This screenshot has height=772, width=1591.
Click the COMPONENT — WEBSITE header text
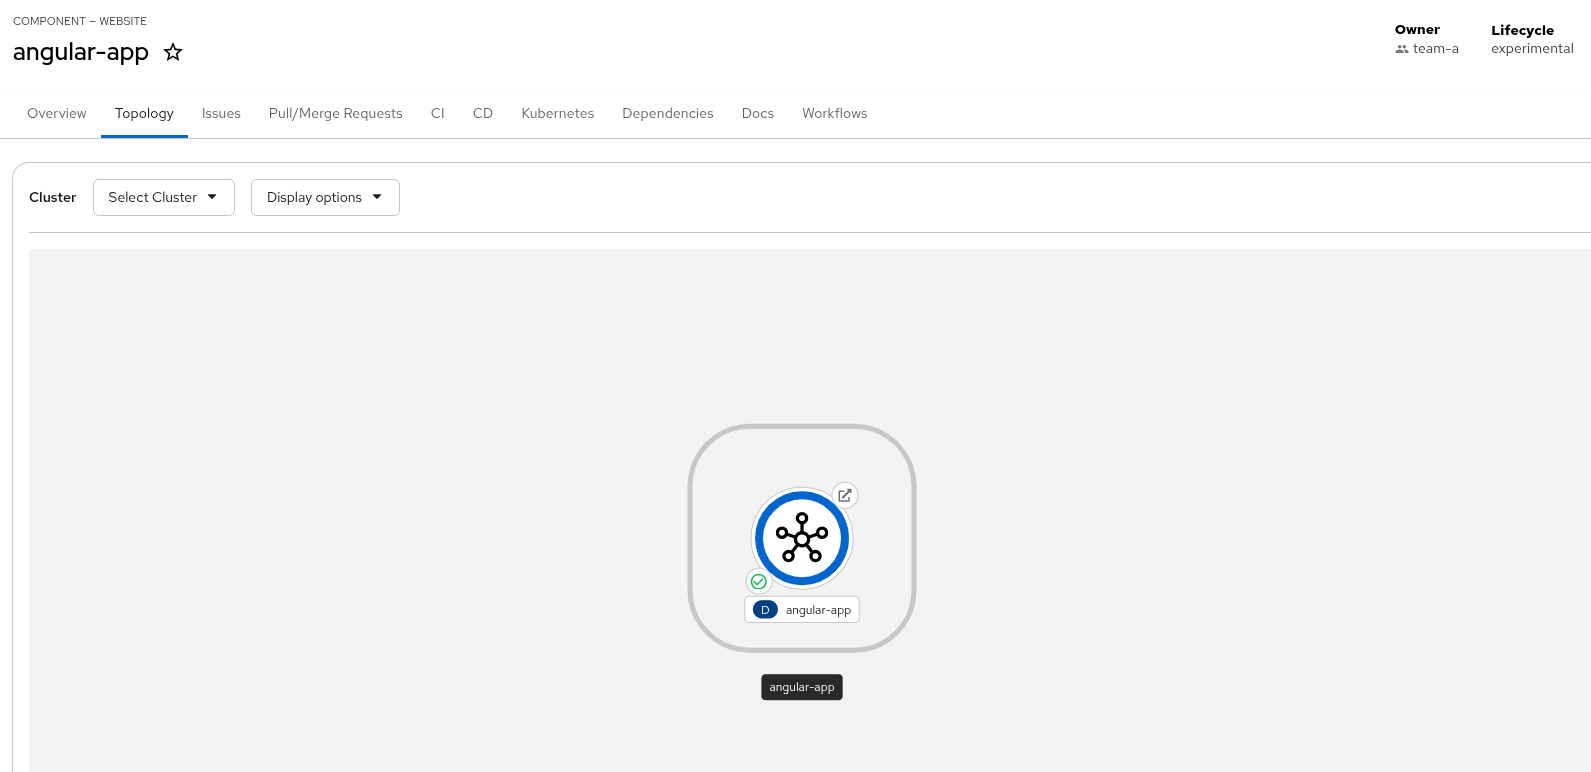(80, 21)
